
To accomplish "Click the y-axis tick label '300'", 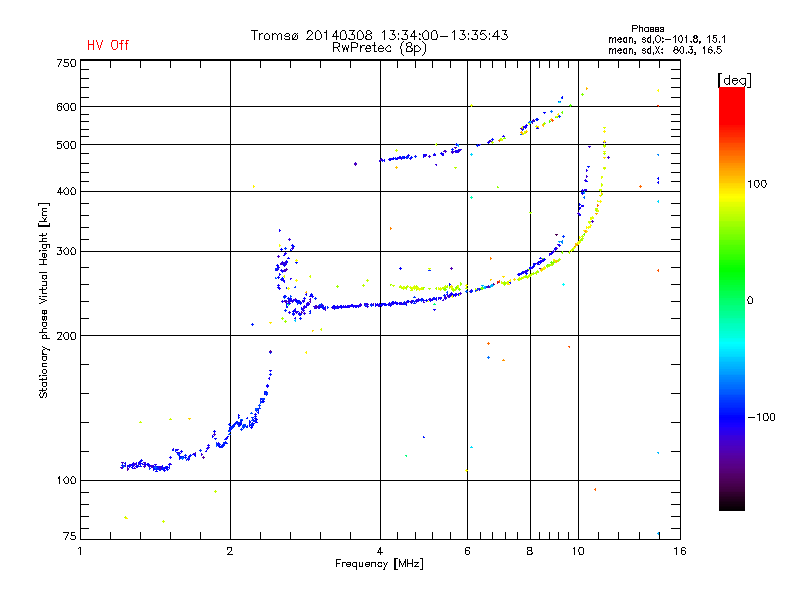I will [66, 251].
